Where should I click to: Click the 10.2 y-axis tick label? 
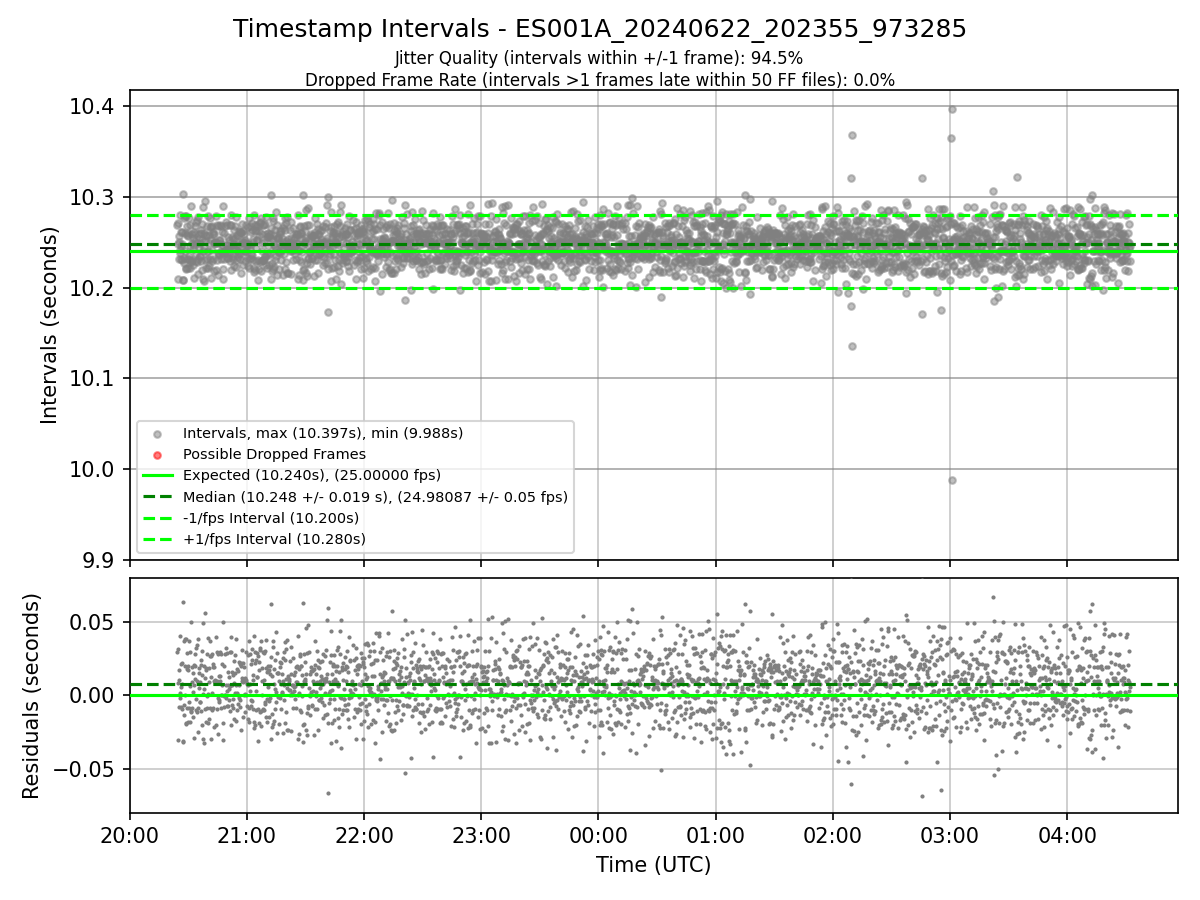(91, 288)
